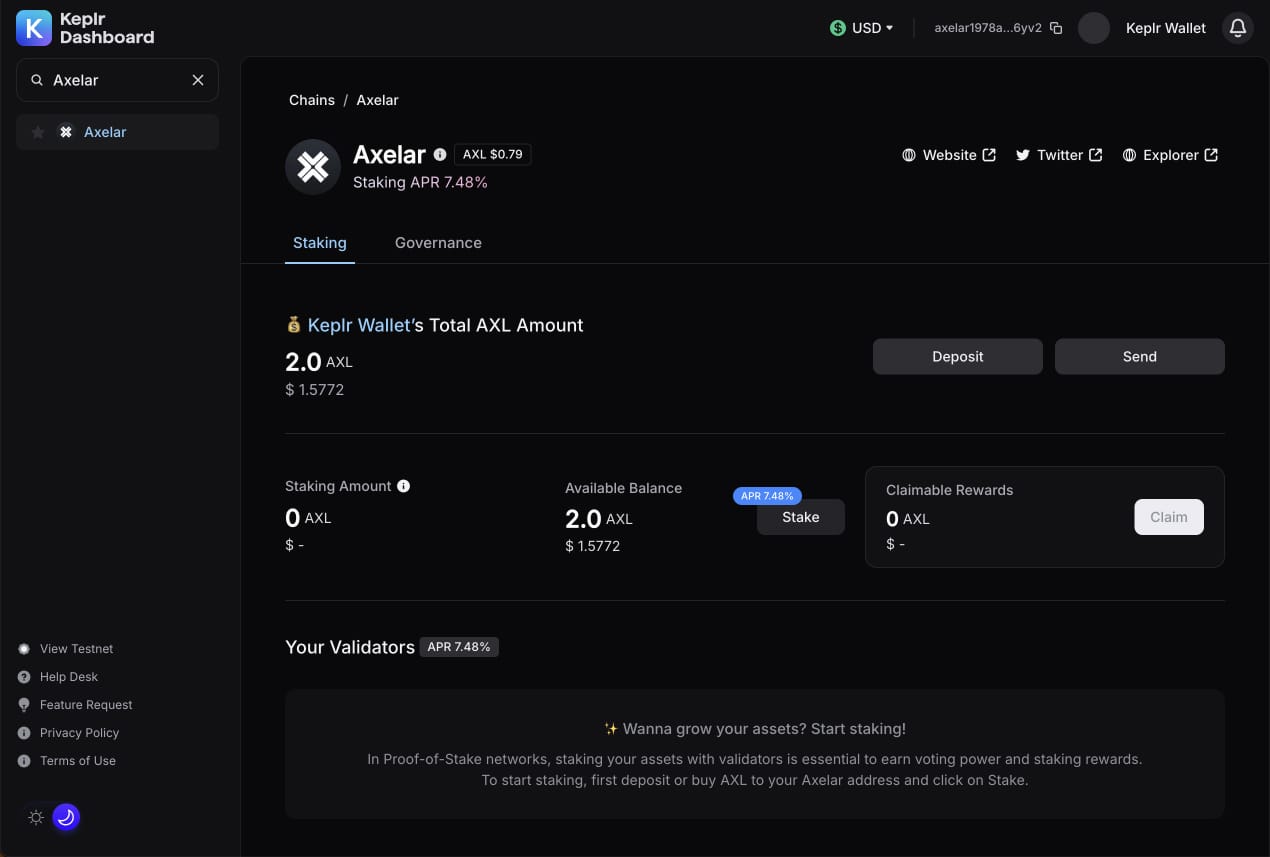Click the Claim rewards button
The height and width of the screenshot is (857, 1270).
click(x=1169, y=517)
